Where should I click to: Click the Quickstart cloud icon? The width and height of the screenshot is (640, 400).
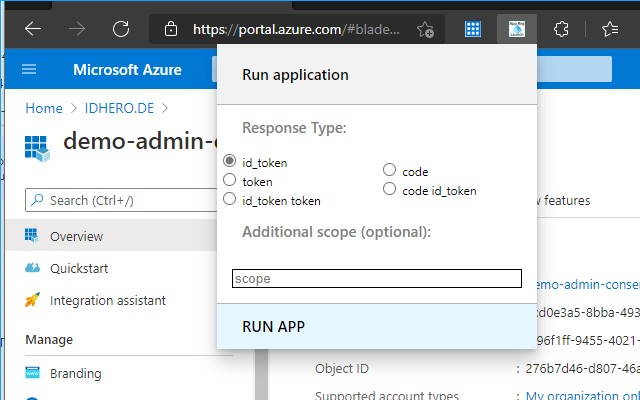click(32, 268)
